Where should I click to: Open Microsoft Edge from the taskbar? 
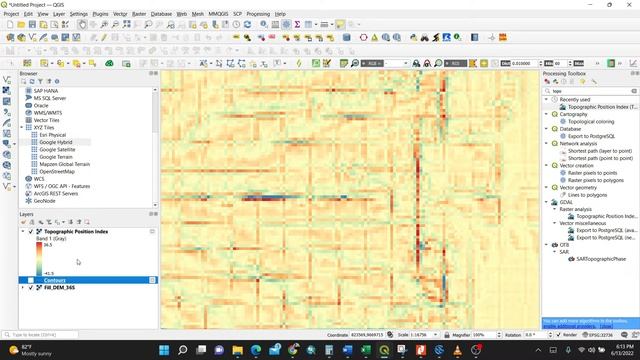click(x=256, y=350)
